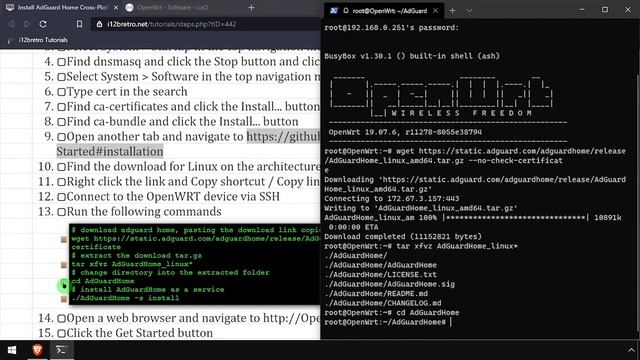Check step 12 Connect via SSH checkbox

click(61, 197)
